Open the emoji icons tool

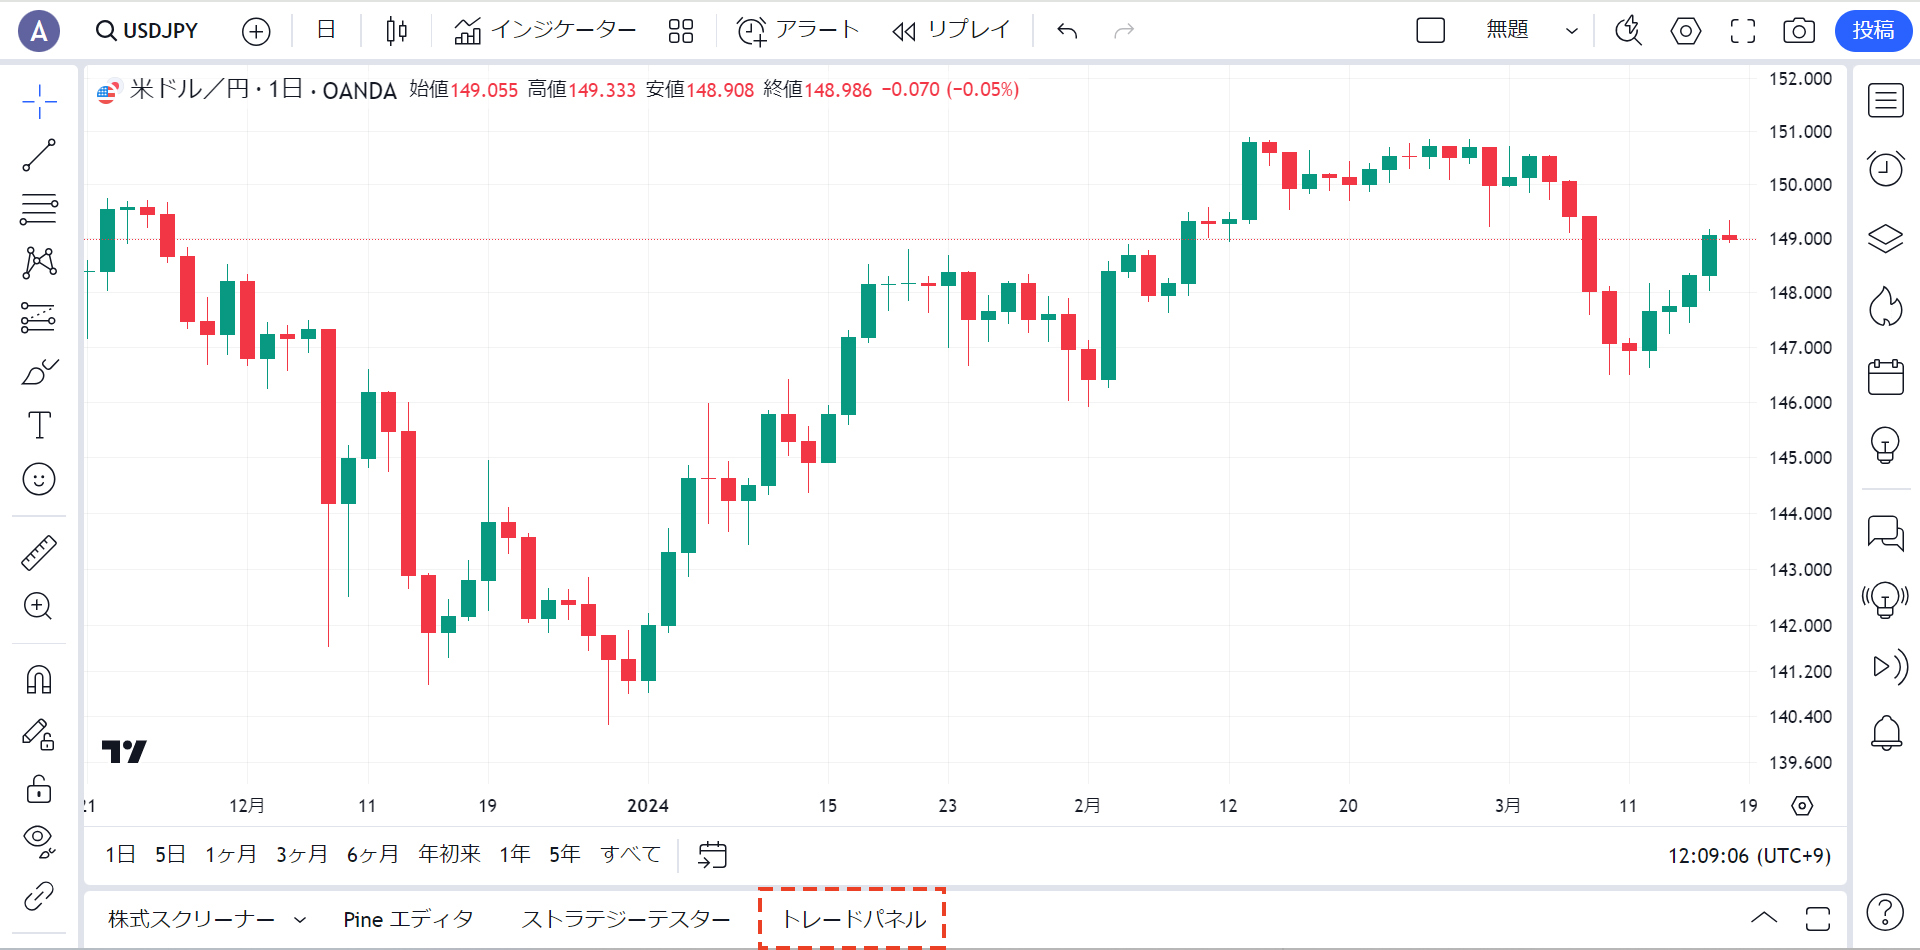pyautogui.click(x=39, y=479)
